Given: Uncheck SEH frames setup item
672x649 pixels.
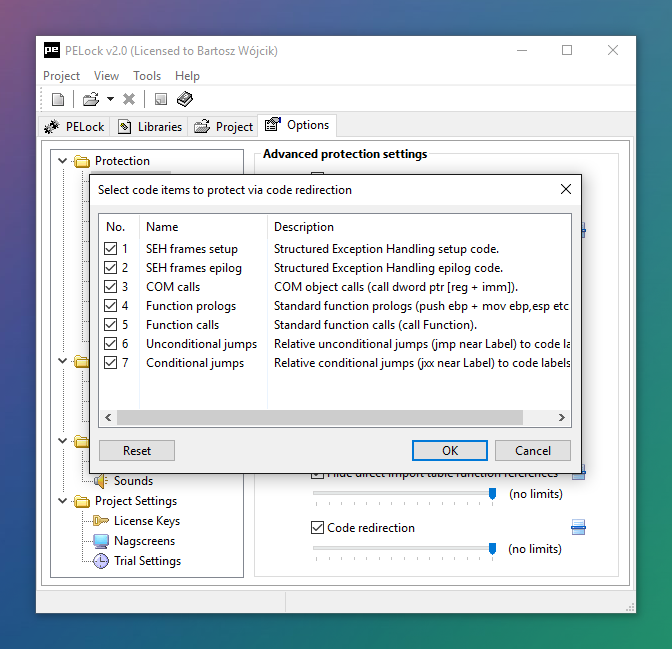Looking at the screenshot, I should pos(111,249).
